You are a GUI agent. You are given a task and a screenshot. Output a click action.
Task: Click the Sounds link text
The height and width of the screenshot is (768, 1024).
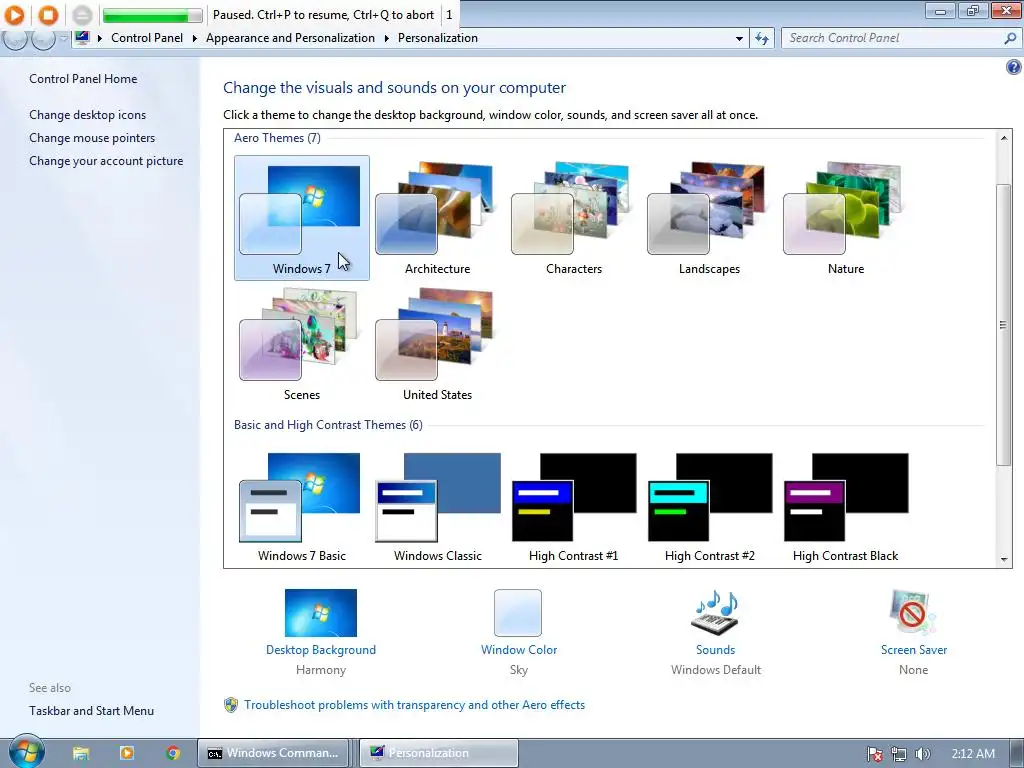715,650
